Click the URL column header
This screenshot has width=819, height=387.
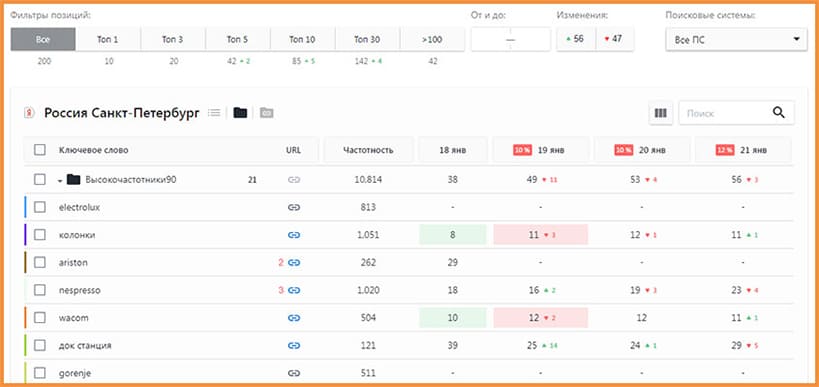coord(294,150)
